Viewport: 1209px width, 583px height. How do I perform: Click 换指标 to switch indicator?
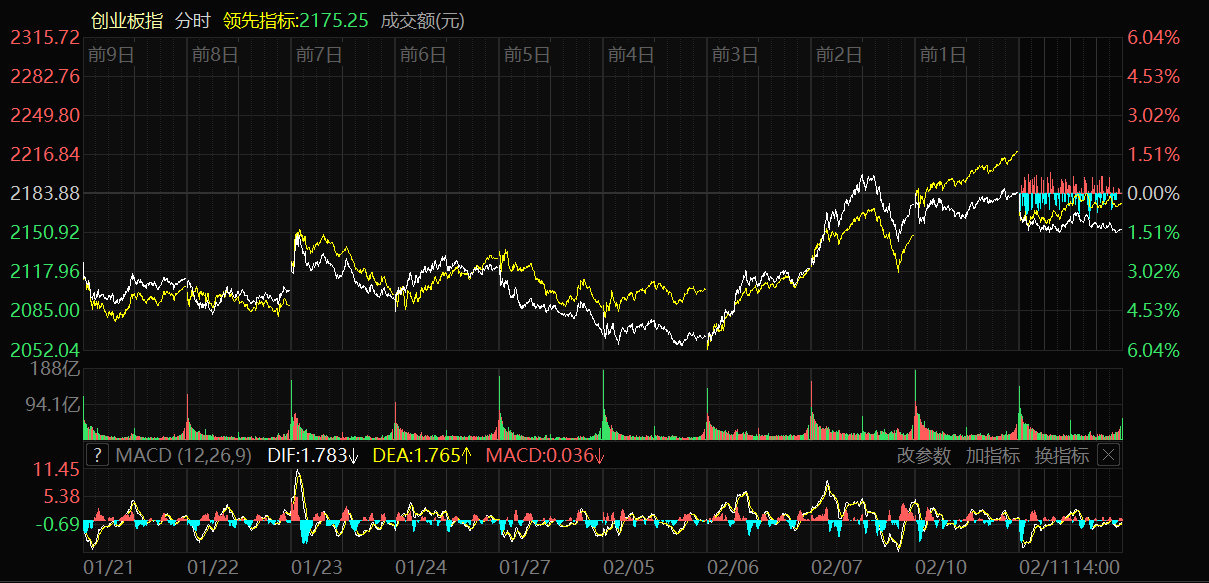click(x=1062, y=456)
